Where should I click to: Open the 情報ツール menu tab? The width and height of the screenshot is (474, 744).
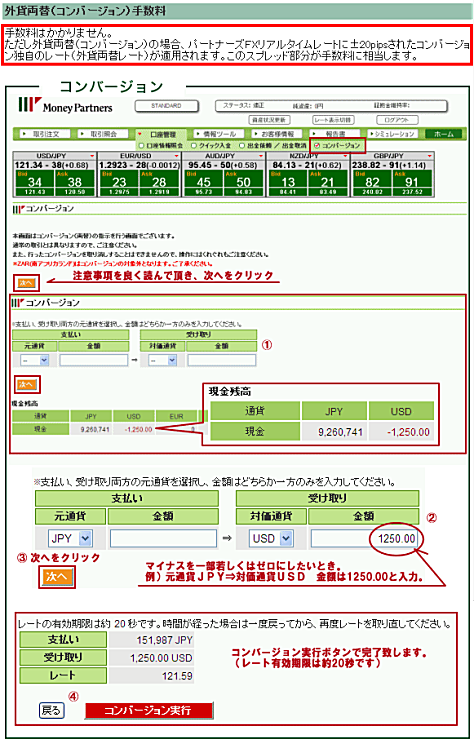pyautogui.click(x=217, y=134)
